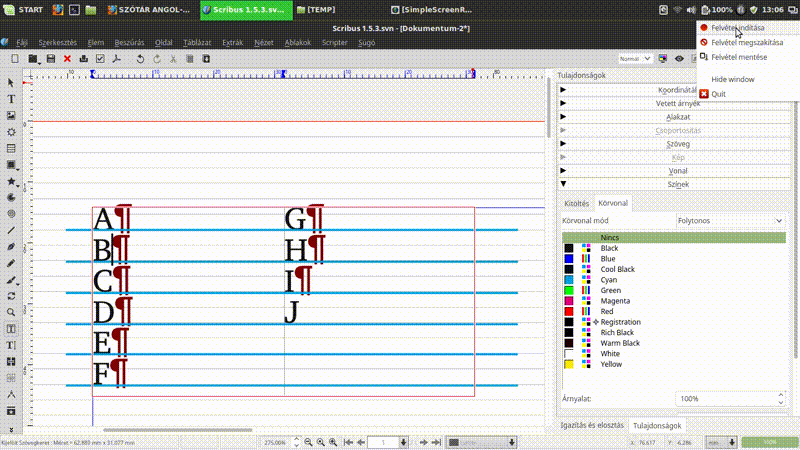Image resolution: width=800 pixels, height=450 pixels.
Task: Click the Export as PDF icon
Action: pyautogui.click(x=116, y=60)
